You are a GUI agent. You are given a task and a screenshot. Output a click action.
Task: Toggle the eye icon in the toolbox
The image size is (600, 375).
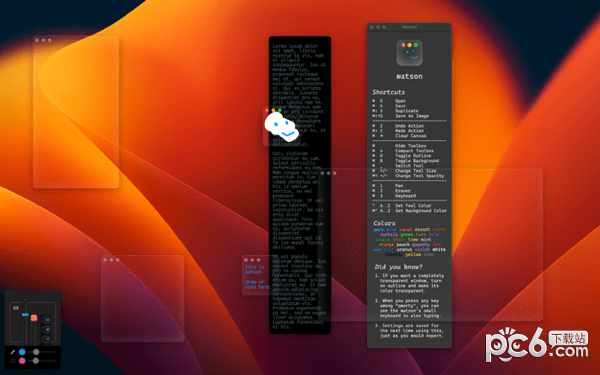(x=16, y=308)
